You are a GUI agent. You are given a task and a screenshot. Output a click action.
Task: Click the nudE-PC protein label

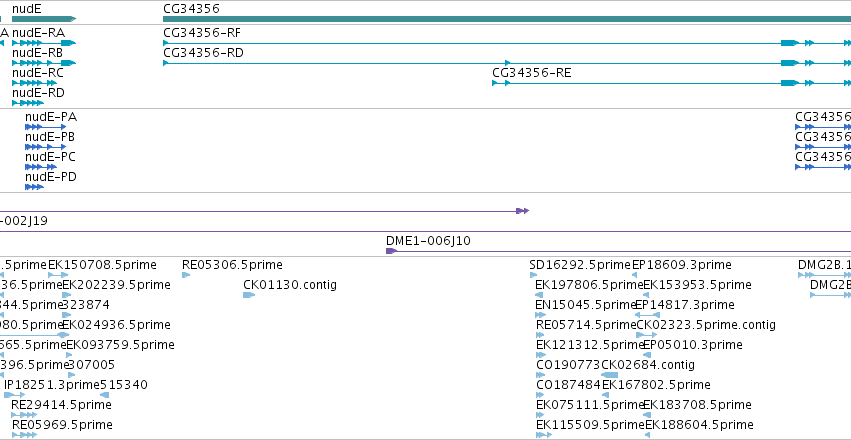(50, 157)
